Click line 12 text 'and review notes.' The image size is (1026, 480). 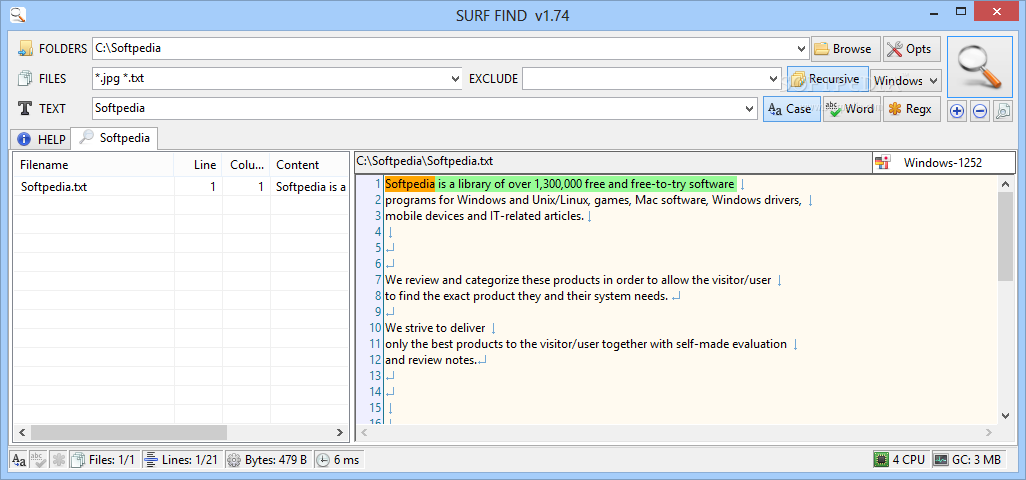[x=431, y=360]
